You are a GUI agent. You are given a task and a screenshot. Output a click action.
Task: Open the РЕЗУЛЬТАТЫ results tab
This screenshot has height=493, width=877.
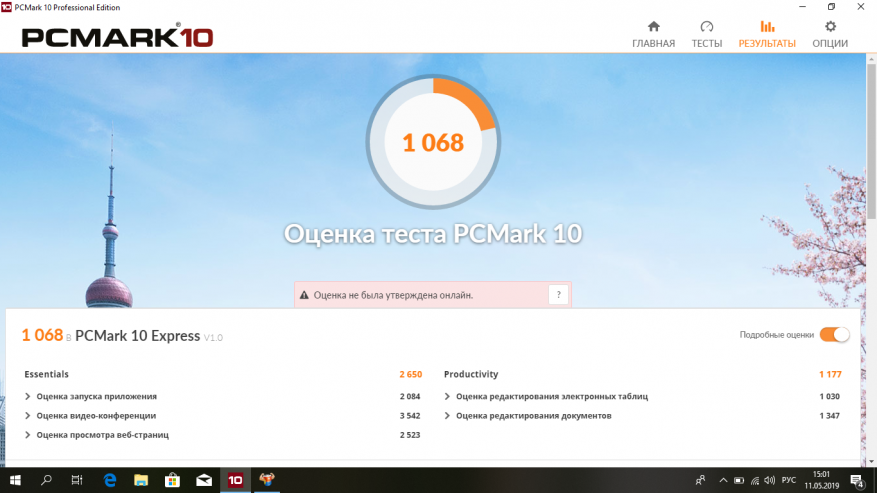click(x=767, y=35)
